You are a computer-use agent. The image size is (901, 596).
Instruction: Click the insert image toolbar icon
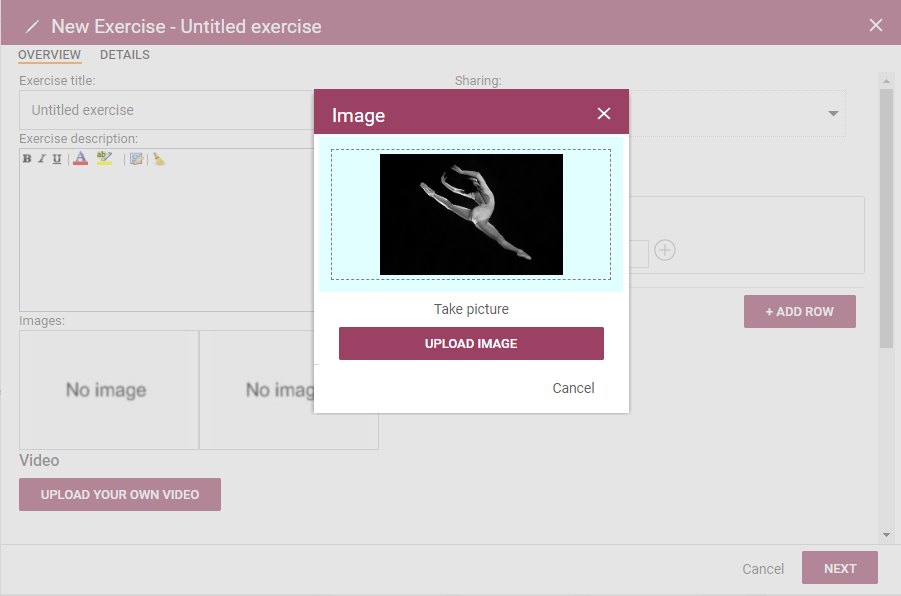pos(136,159)
